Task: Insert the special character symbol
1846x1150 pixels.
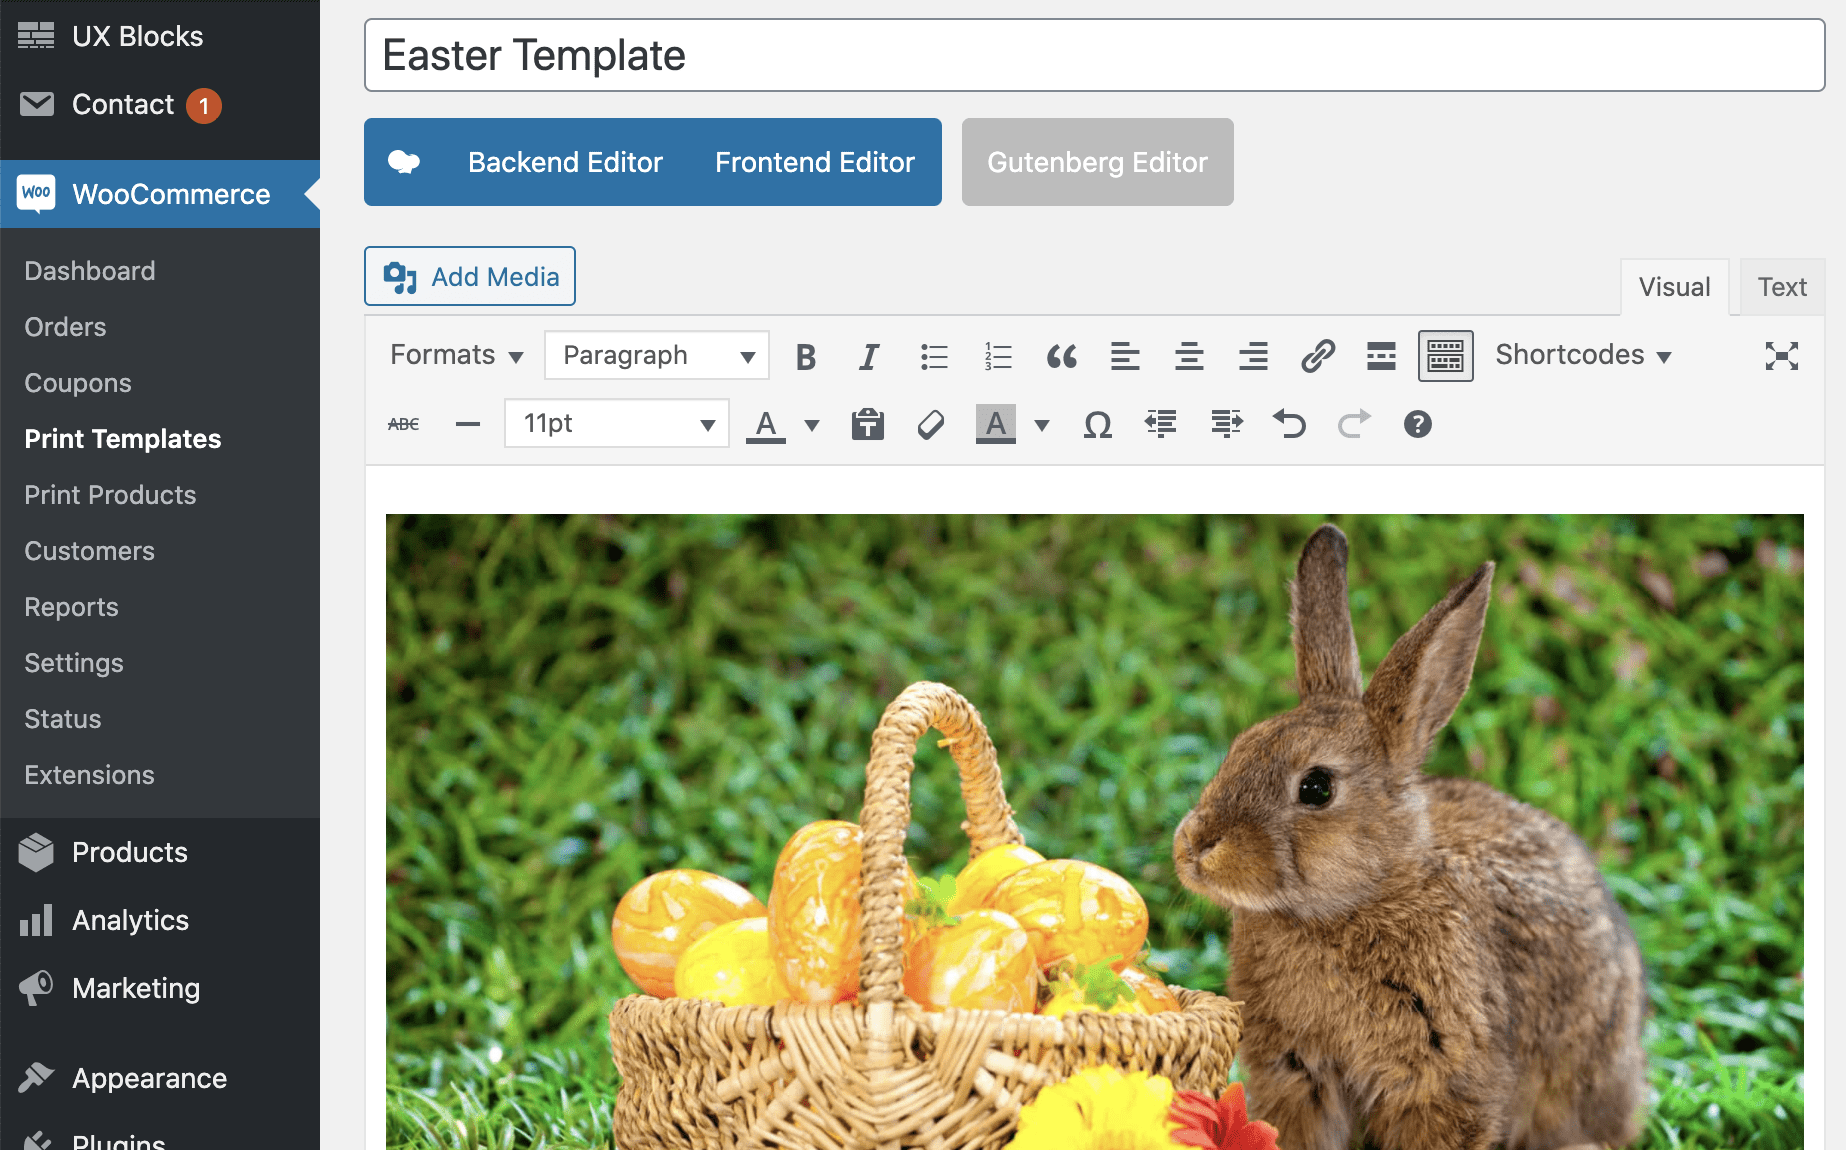Action: click(1096, 423)
